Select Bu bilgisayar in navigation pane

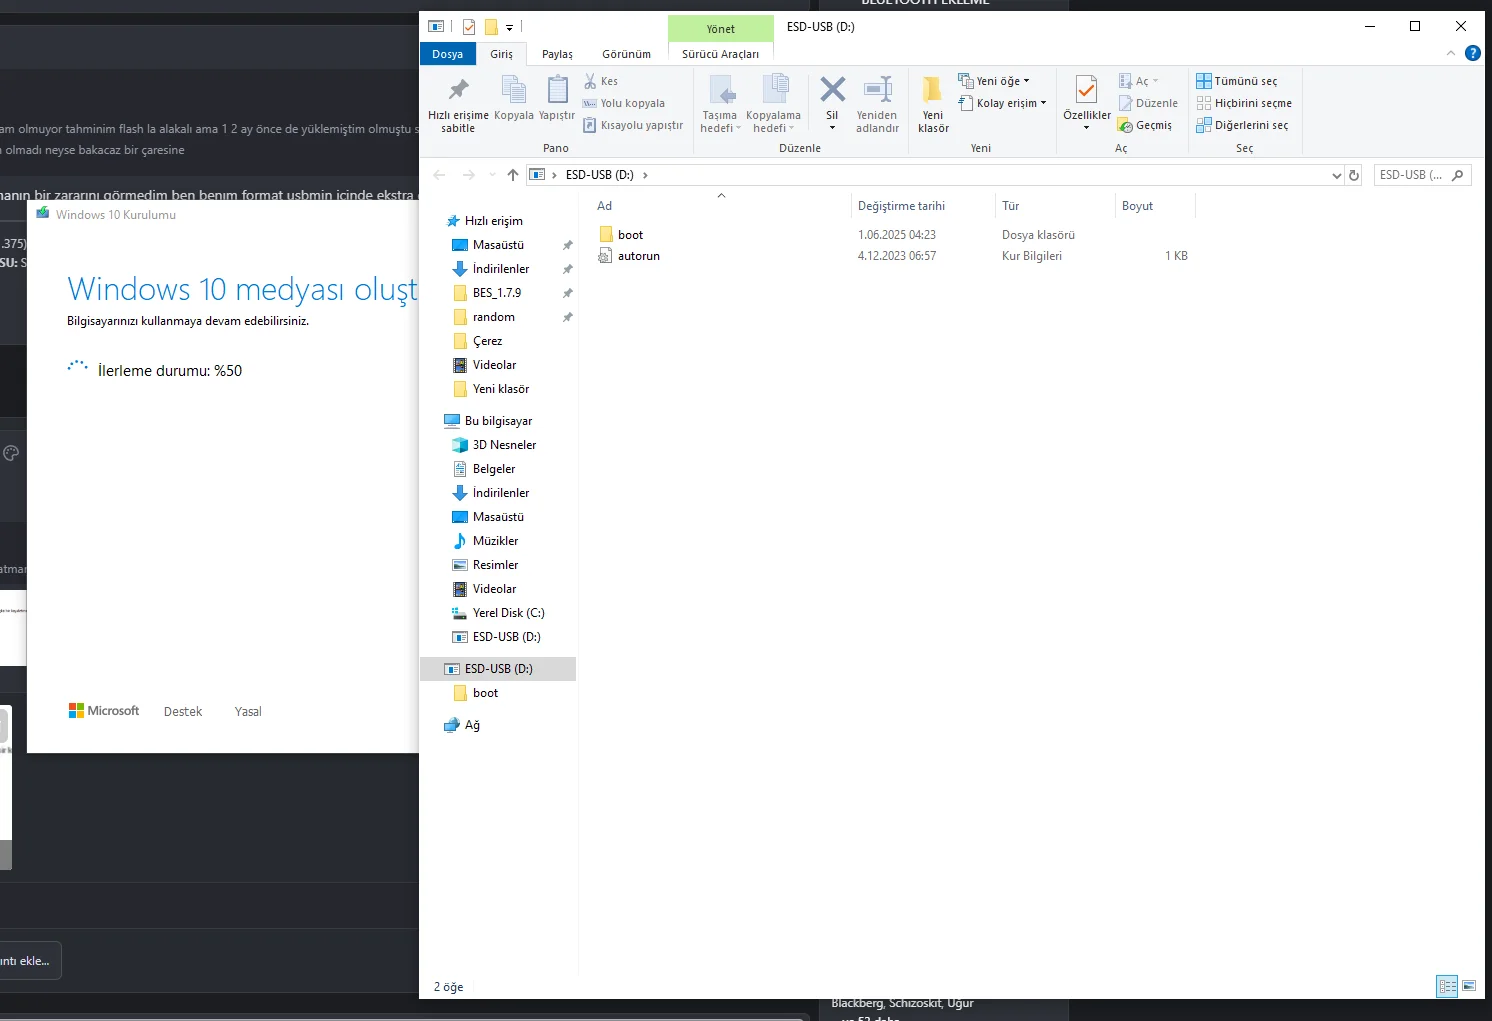point(498,421)
